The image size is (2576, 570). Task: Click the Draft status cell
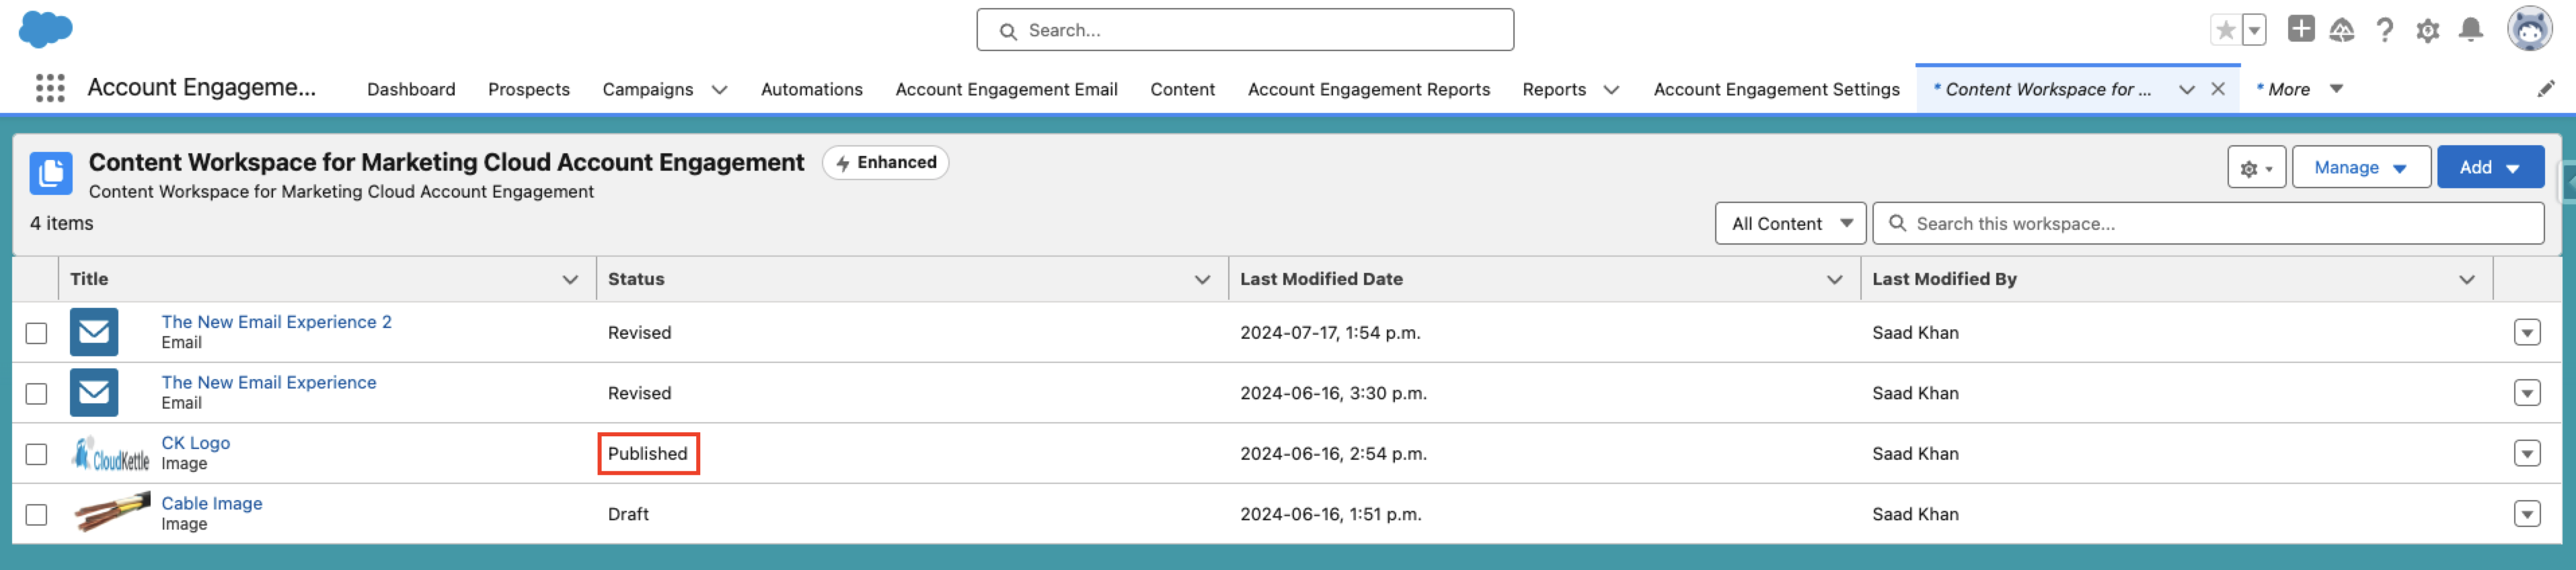pyautogui.click(x=628, y=514)
